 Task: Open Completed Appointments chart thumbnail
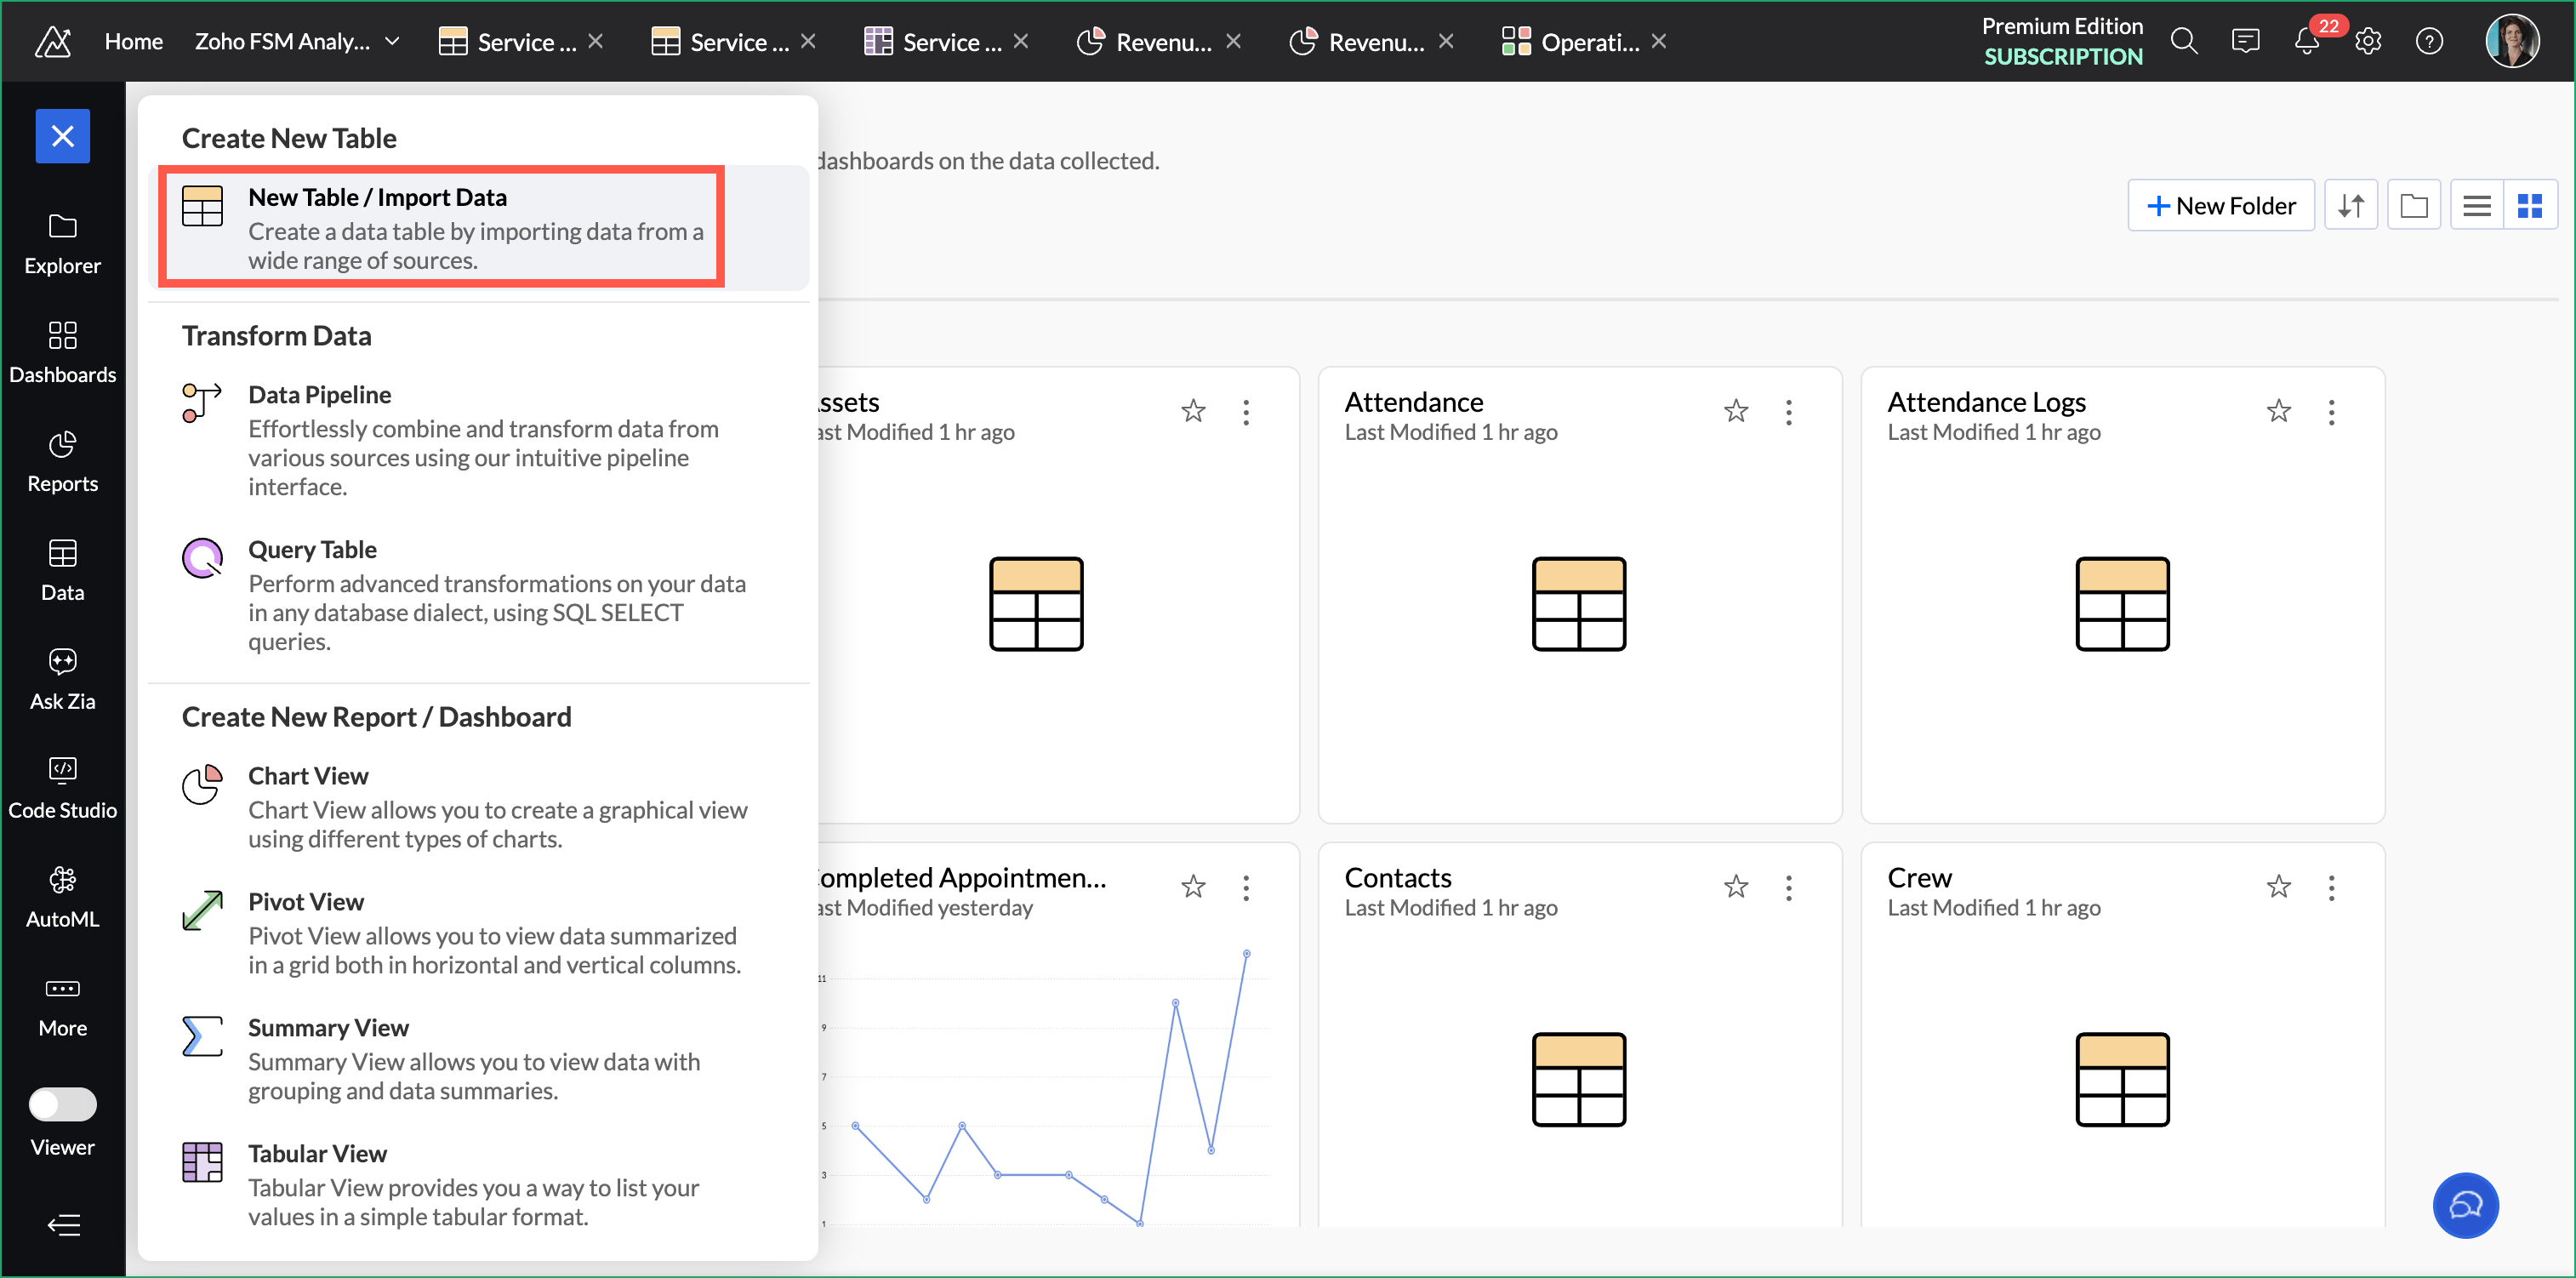coord(1045,1080)
